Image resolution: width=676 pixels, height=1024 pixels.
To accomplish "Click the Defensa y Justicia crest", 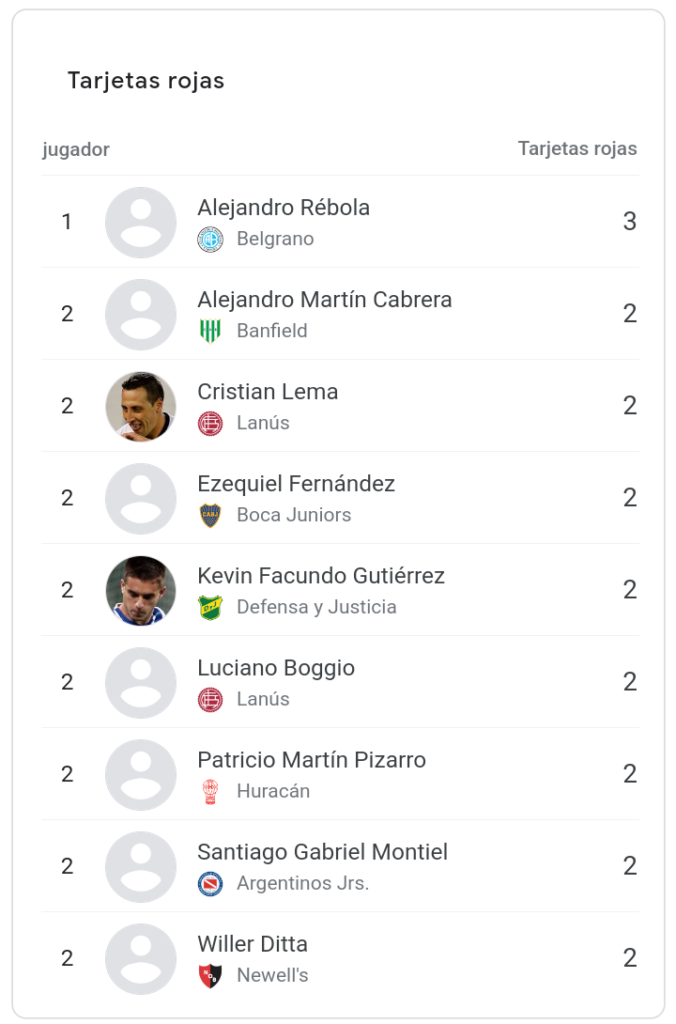I will click(x=210, y=607).
